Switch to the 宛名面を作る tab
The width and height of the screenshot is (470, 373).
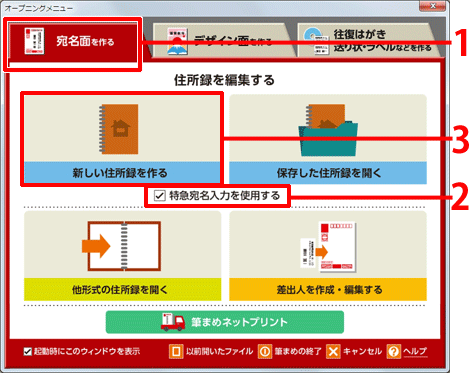[73, 42]
